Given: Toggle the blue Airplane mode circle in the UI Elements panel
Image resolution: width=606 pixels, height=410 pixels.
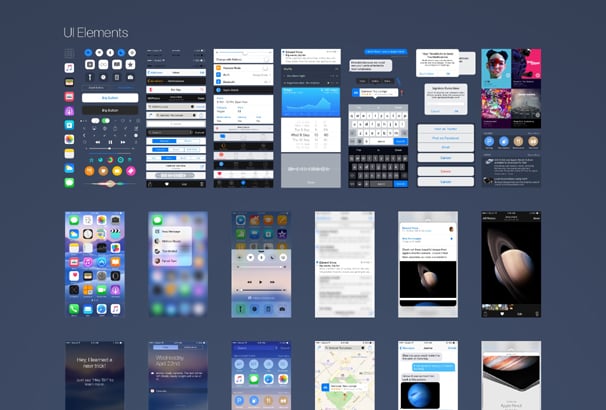Looking at the screenshot, I should click(x=88, y=53).
